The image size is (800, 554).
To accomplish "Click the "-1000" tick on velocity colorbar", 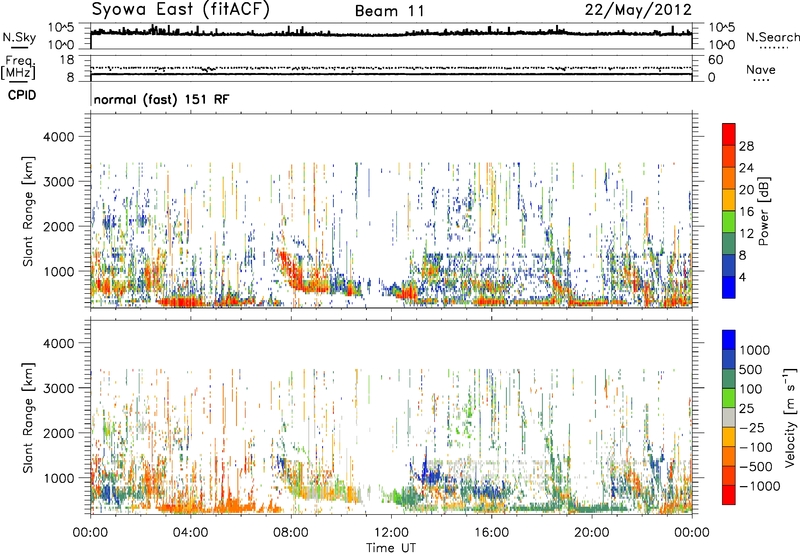I will coord(760,486).
